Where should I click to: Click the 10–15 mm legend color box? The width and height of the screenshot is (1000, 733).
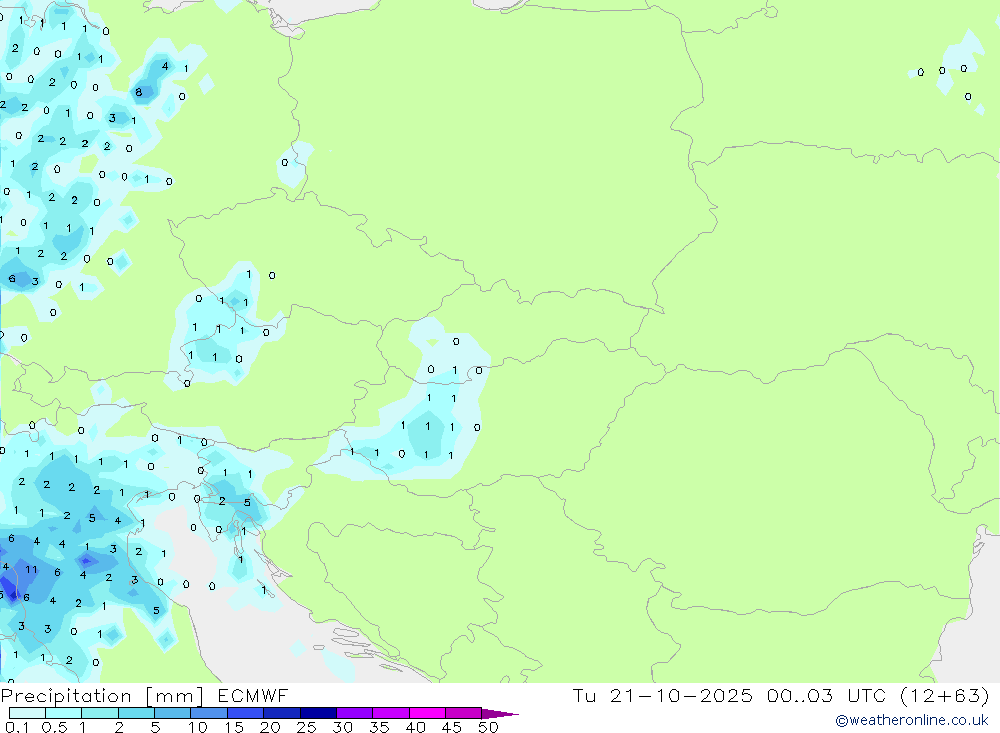(209, 713)
